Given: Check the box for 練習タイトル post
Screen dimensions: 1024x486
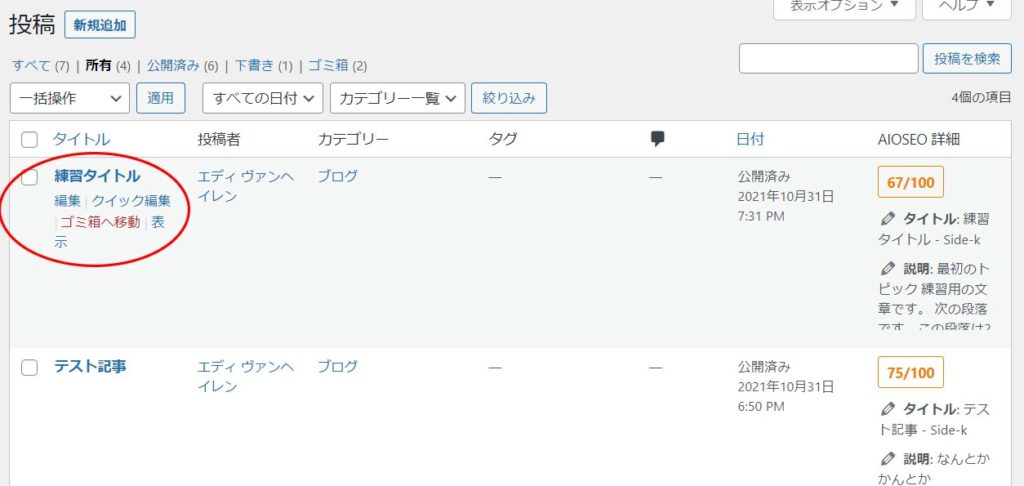Looking at the screenshot, I should click(29, 177).
